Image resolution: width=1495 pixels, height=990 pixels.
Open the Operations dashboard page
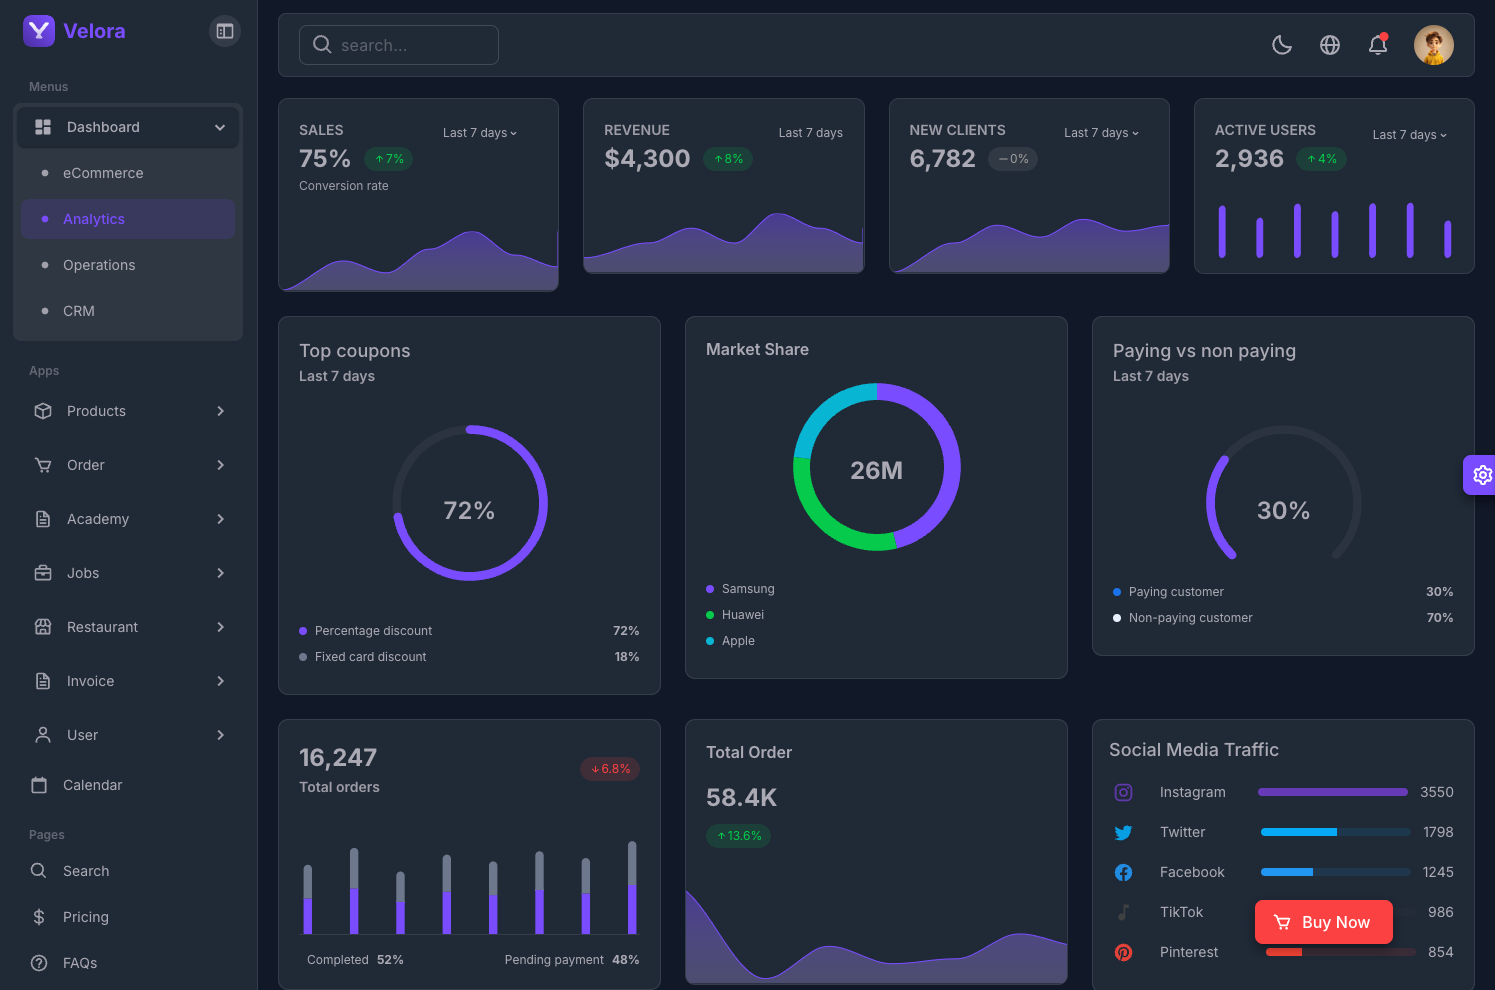tap(99, 265)
